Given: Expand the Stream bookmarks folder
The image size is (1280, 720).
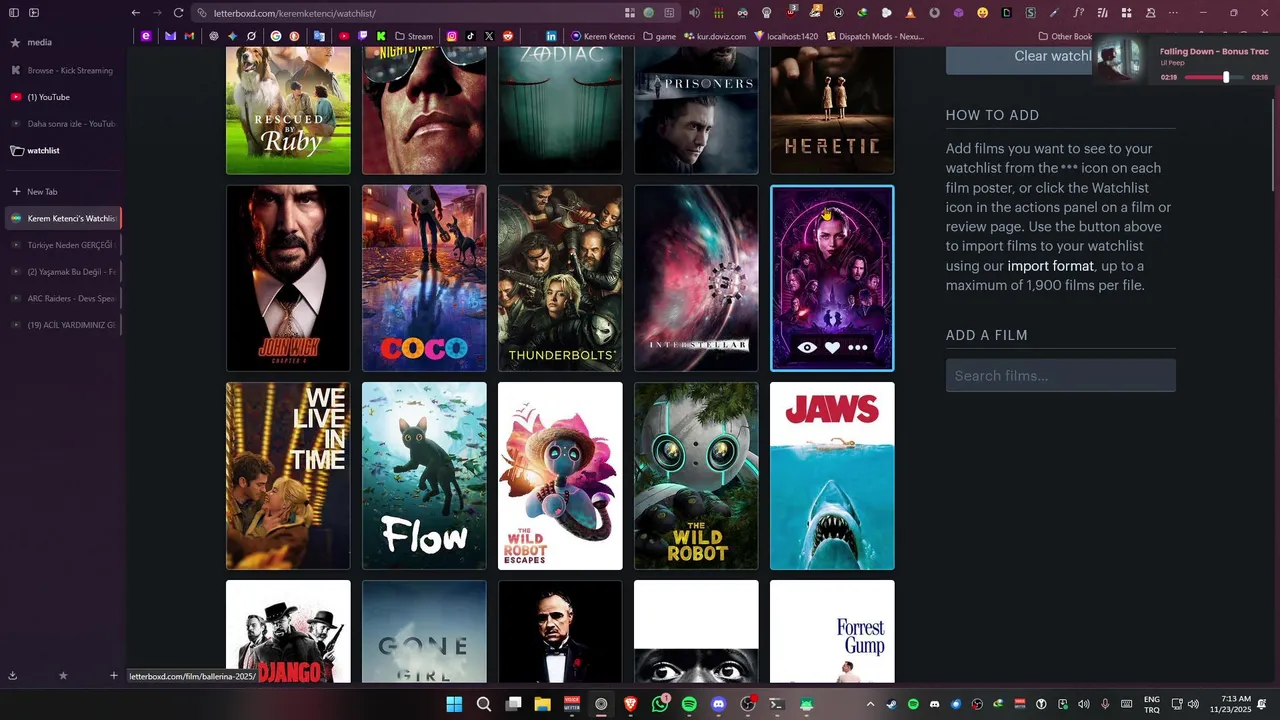Looking at the screenshot, I should [x=414, y=36].
